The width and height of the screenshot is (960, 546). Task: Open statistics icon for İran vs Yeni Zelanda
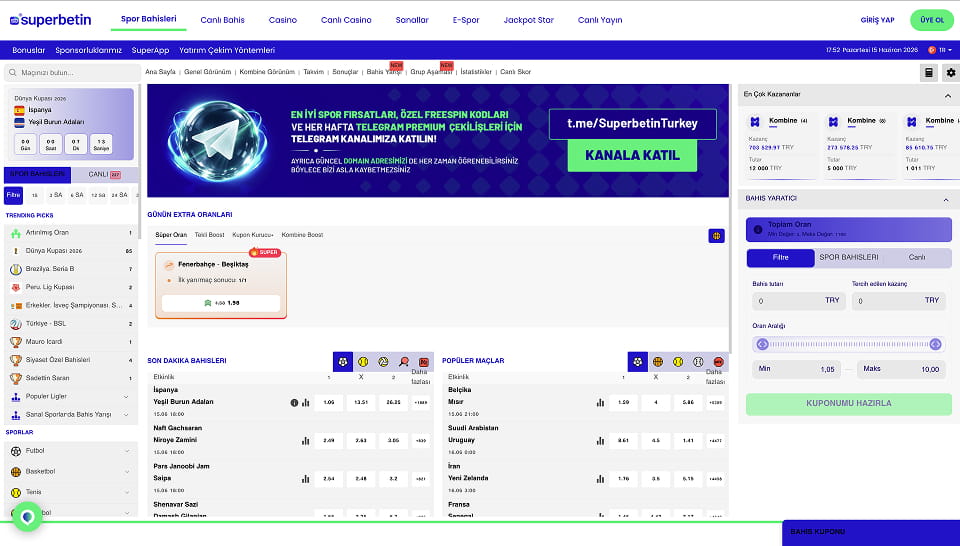click(600, 479)
